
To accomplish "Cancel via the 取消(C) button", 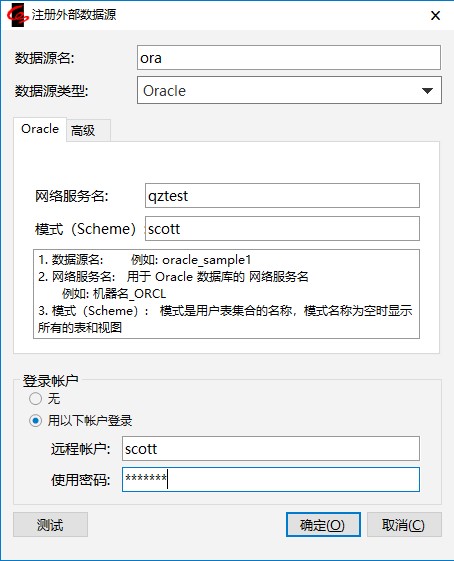I will [x=404, y=525].
